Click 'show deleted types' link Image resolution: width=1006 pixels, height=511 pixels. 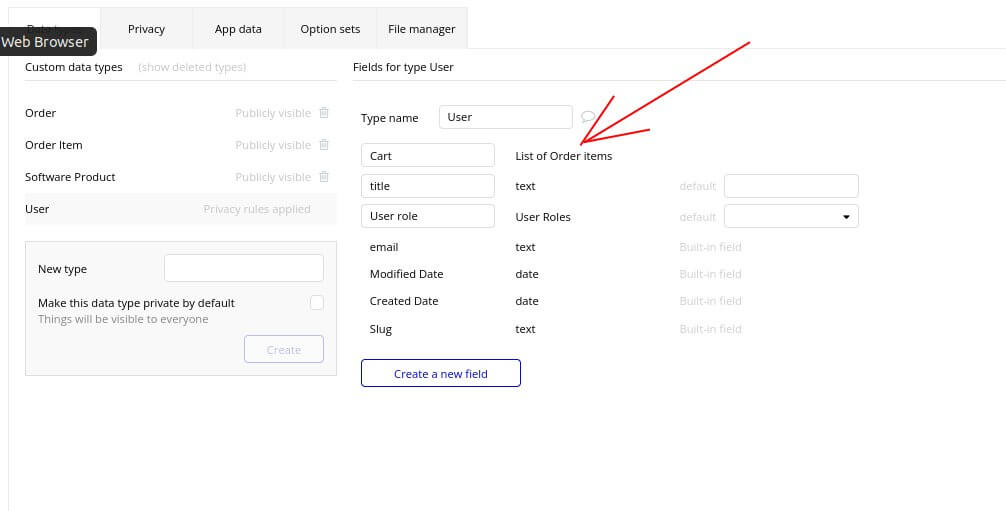(x=192, y=67)
